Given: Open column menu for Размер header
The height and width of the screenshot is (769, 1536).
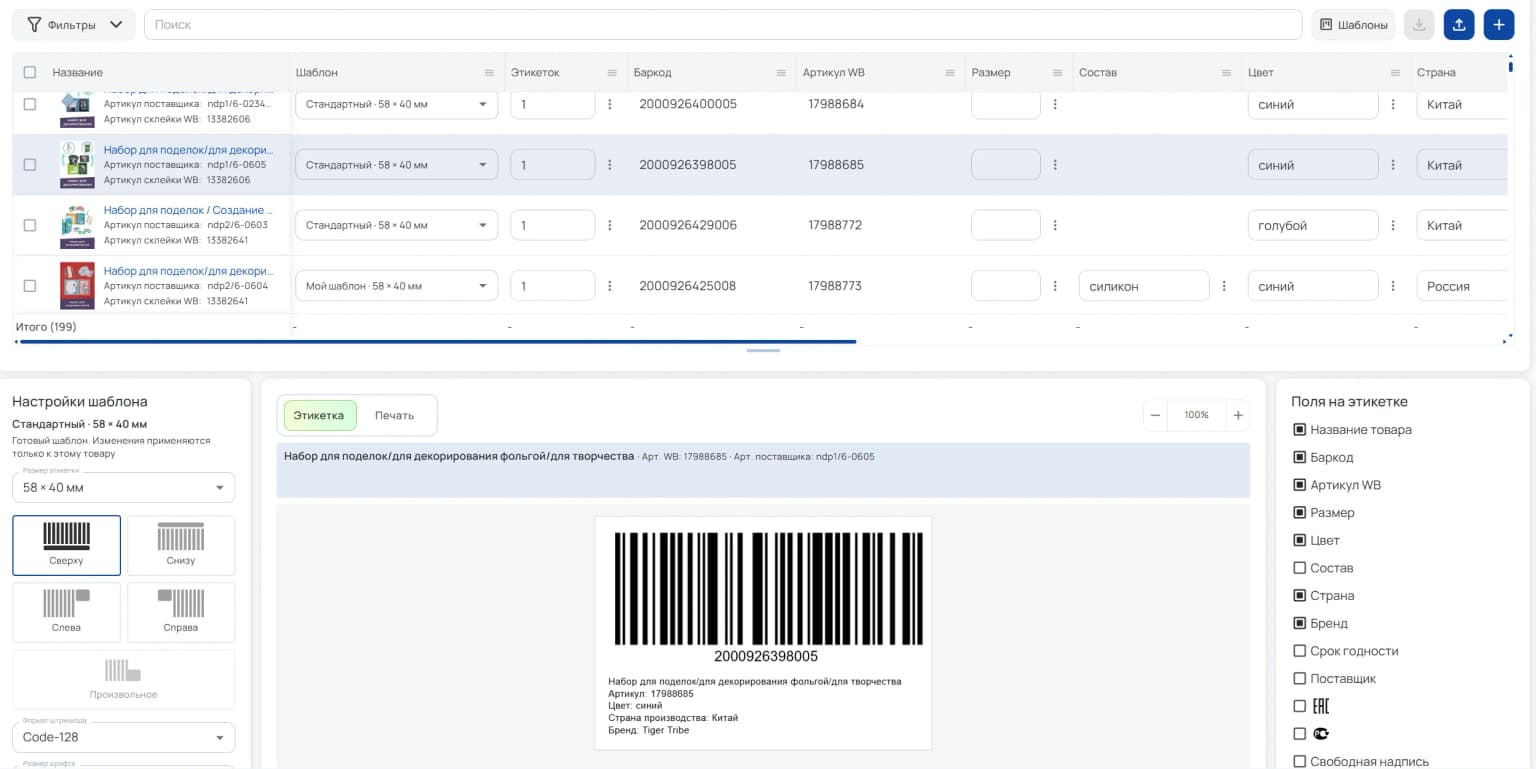Looking at the screenshot, I should pos(1057,73).
